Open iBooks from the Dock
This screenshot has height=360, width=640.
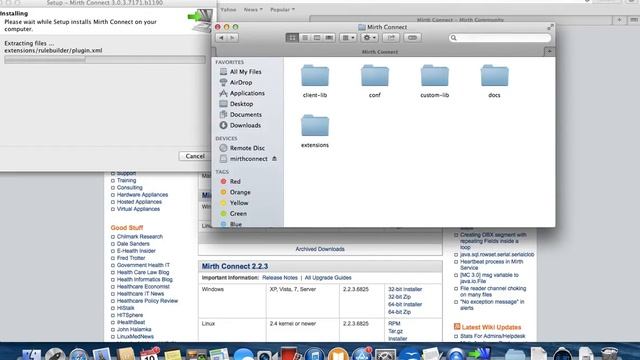tap(338, 354)
